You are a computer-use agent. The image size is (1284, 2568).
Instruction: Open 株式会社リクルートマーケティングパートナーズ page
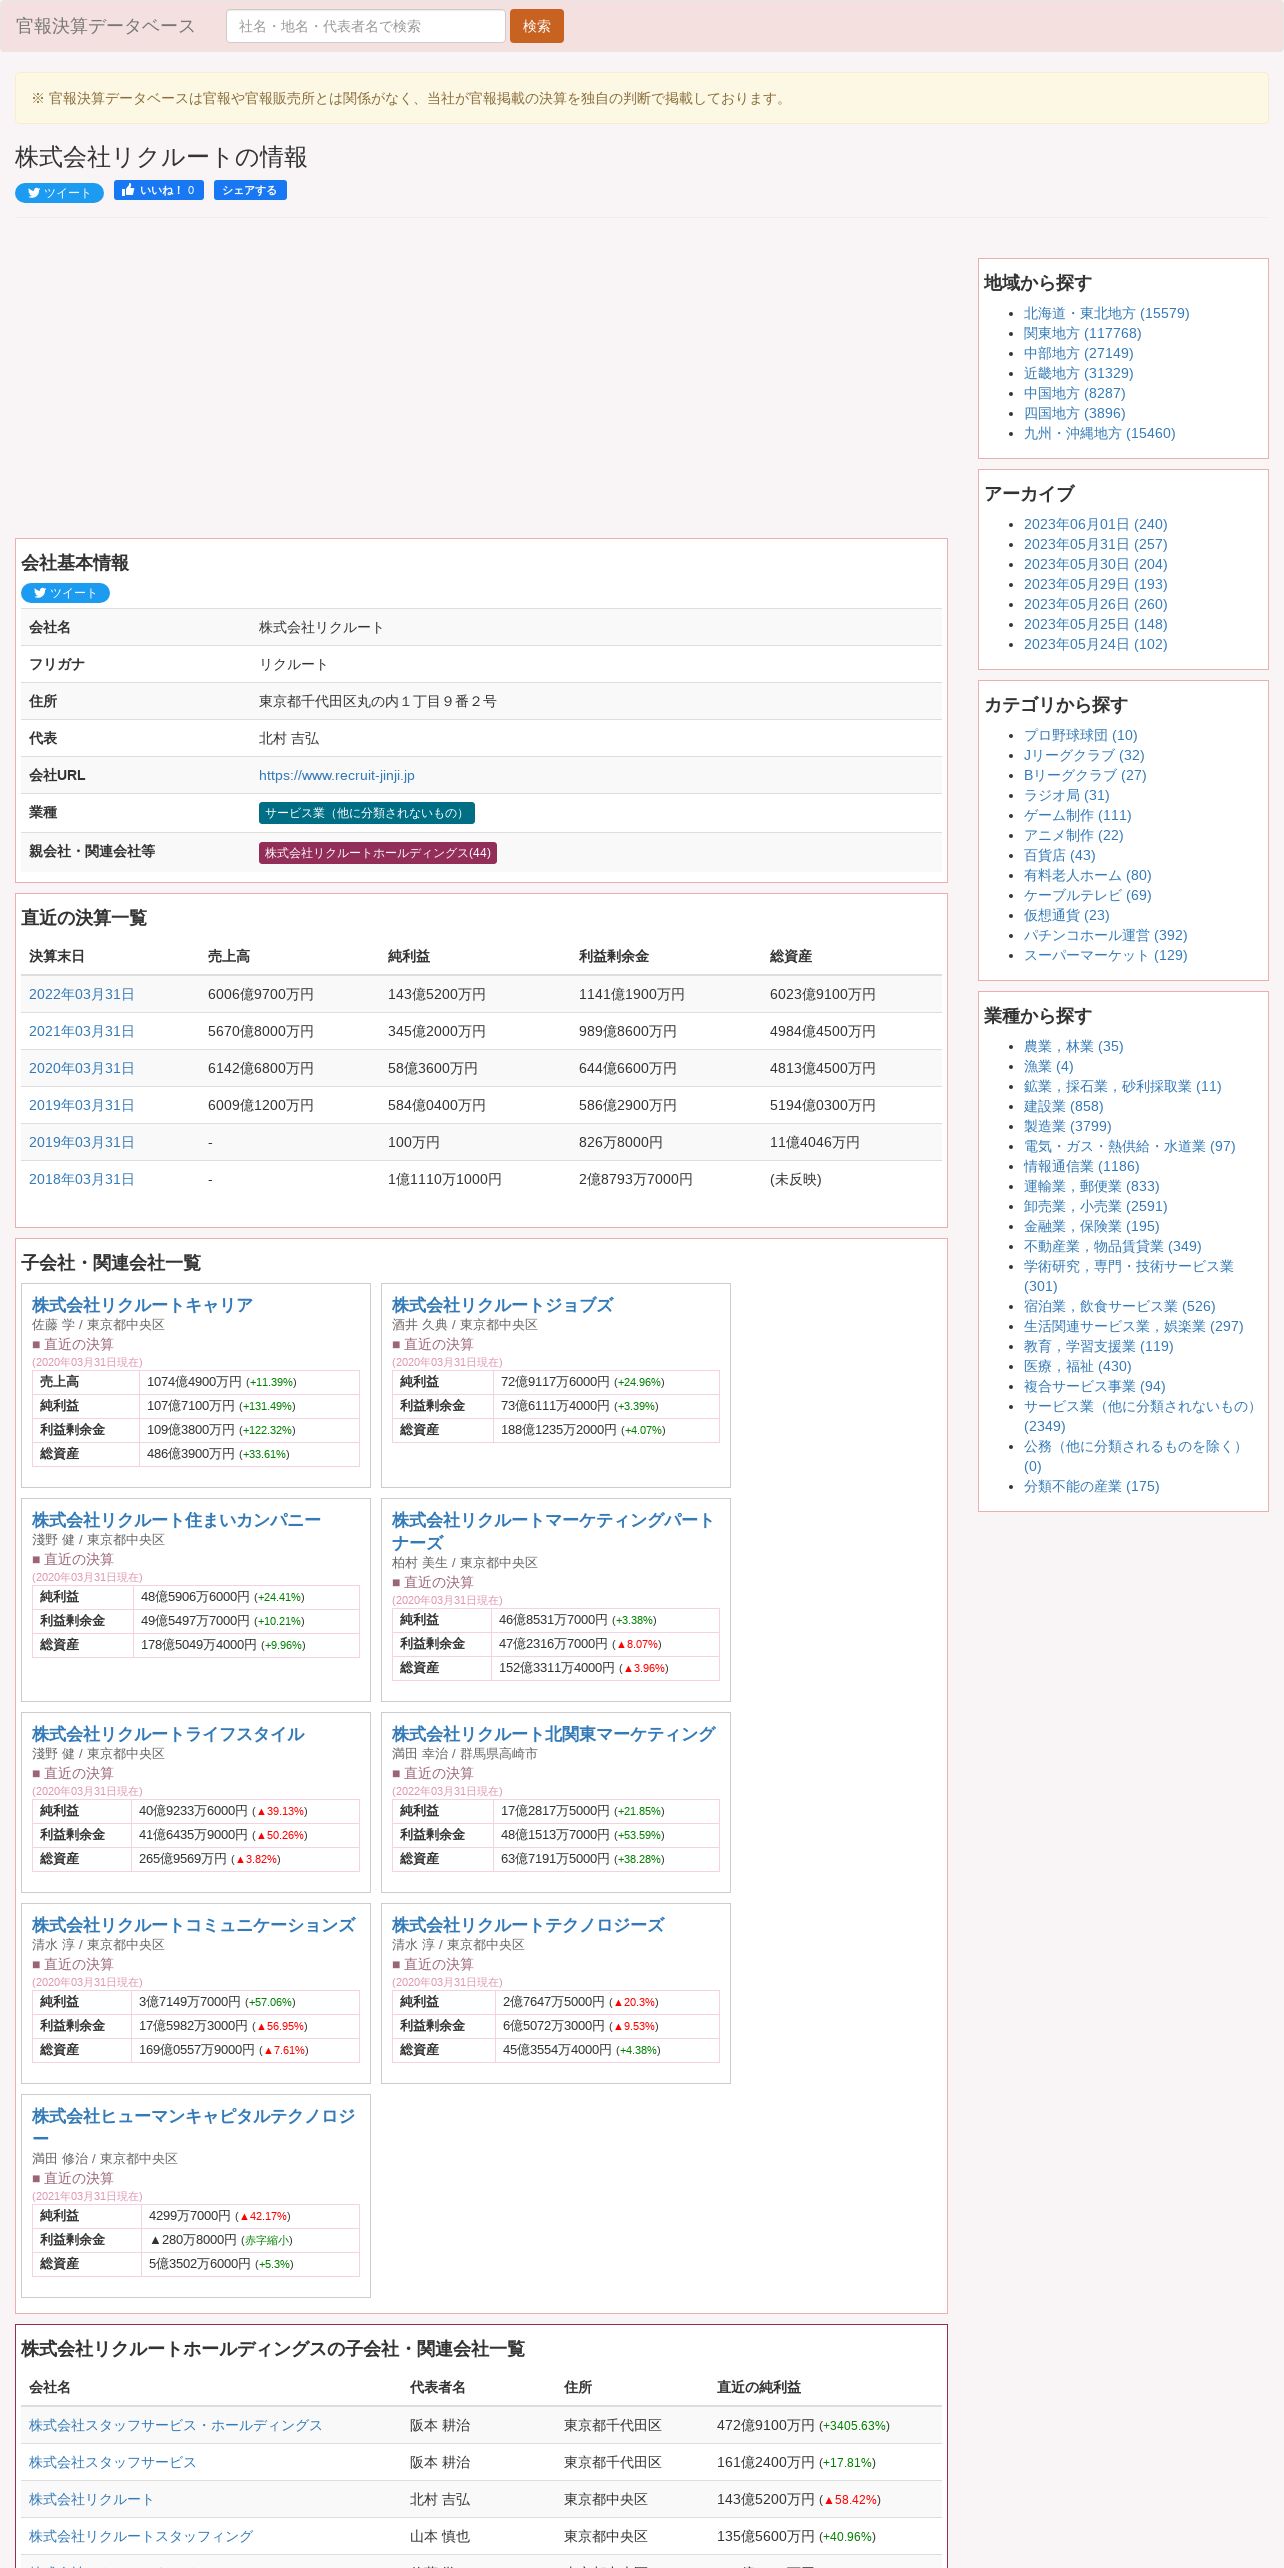tap(553, 1531)
